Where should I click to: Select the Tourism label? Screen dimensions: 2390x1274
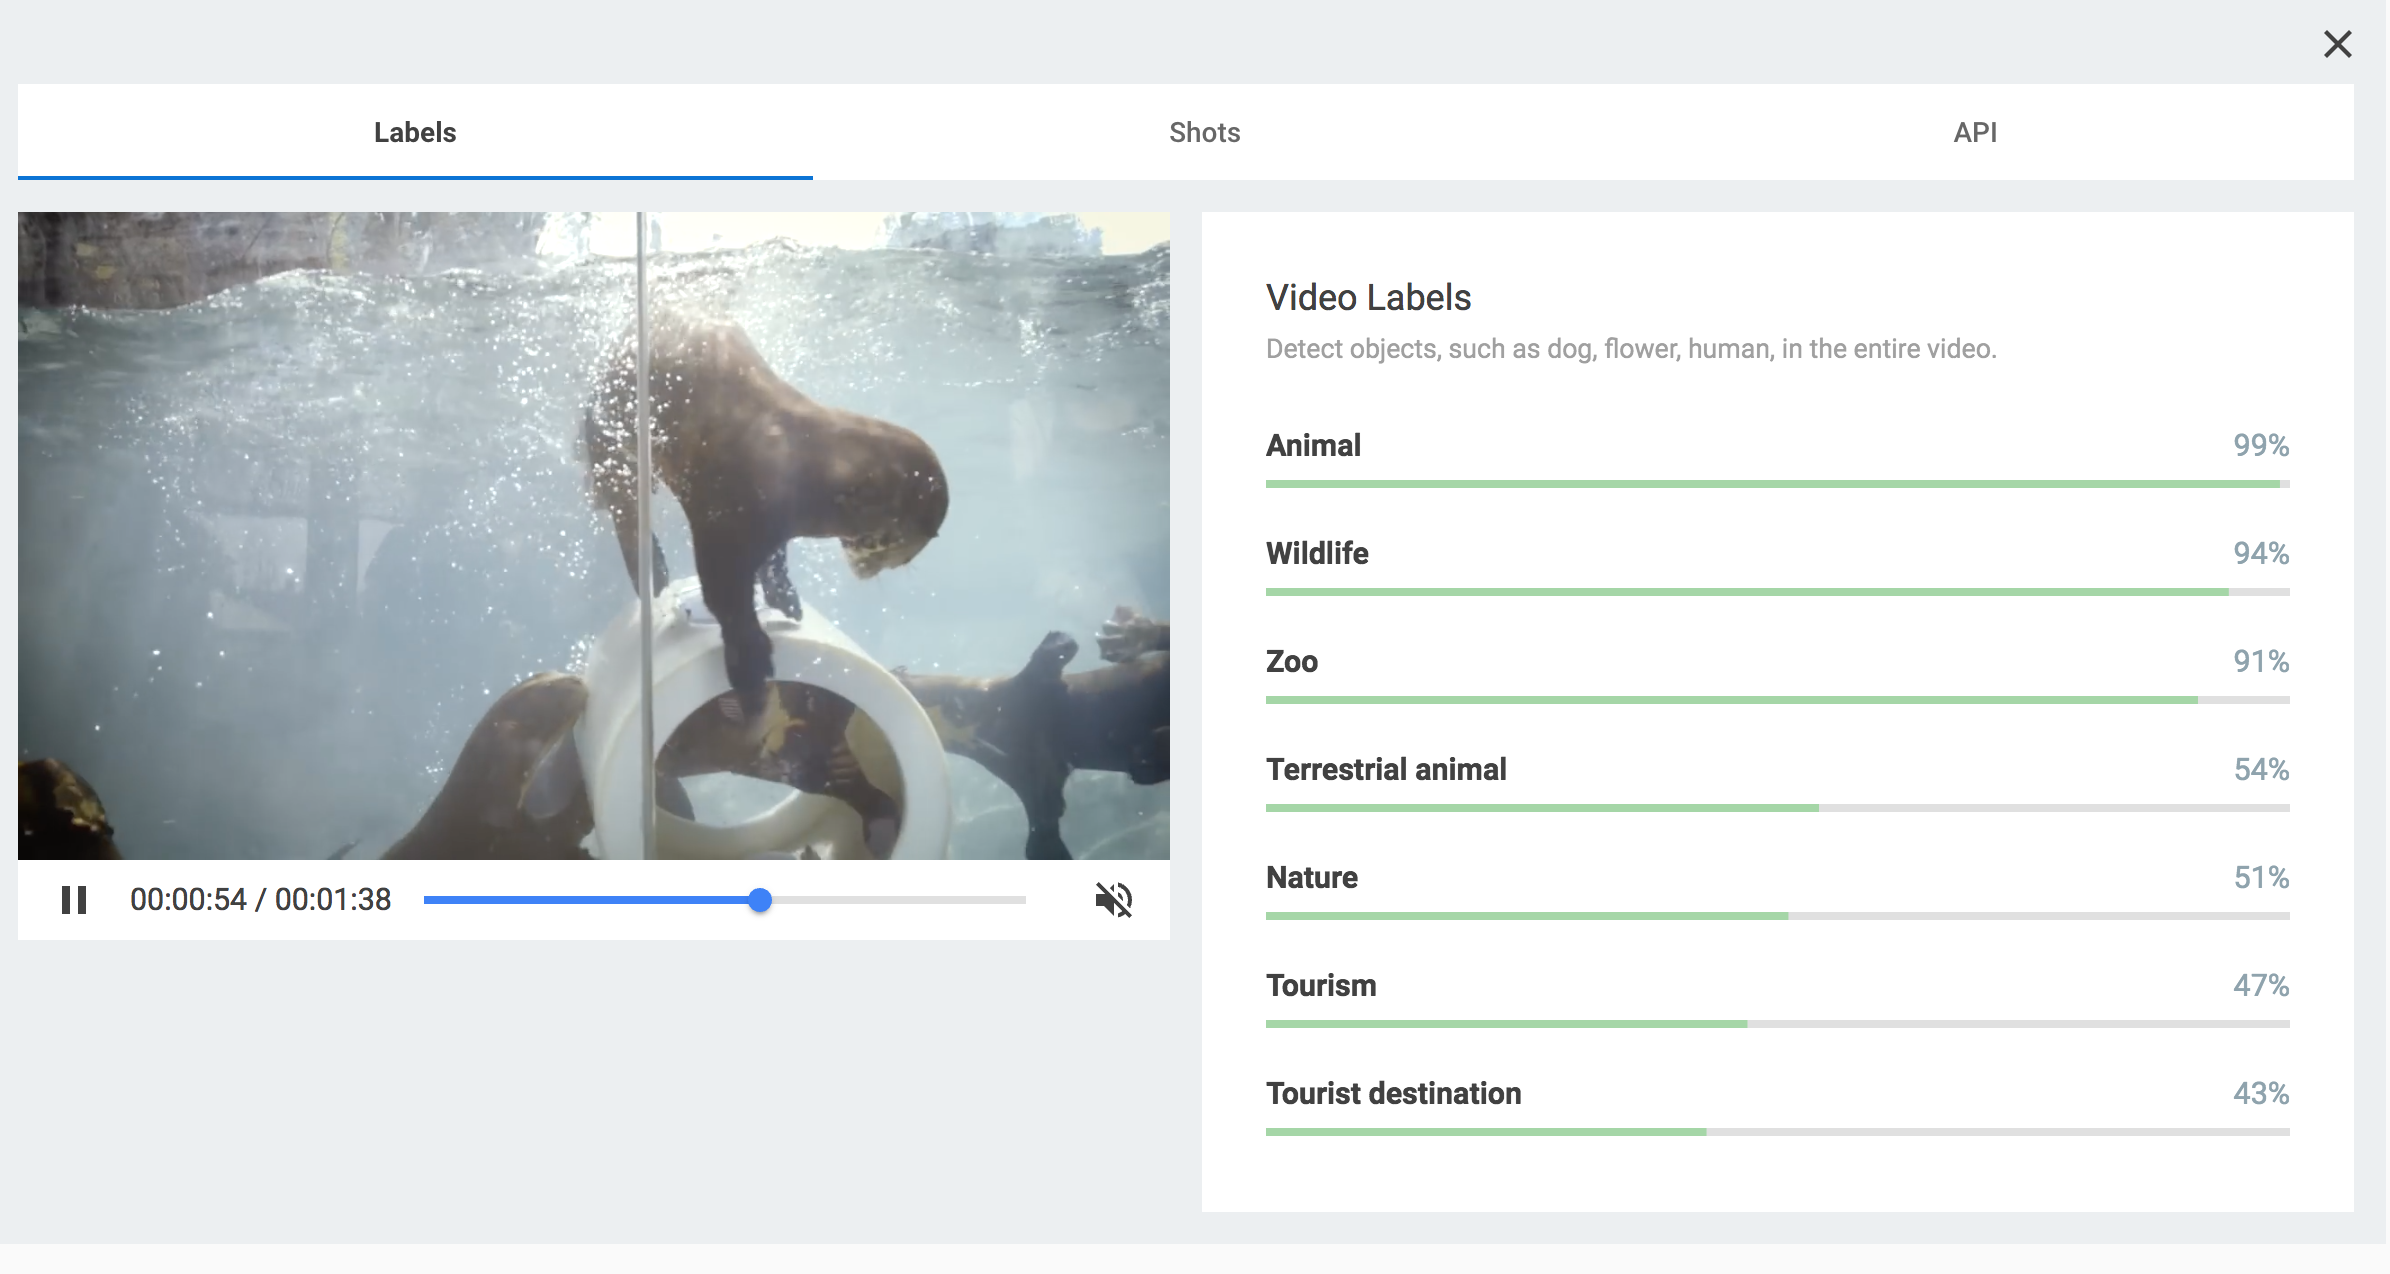(x=1321, y=985)
